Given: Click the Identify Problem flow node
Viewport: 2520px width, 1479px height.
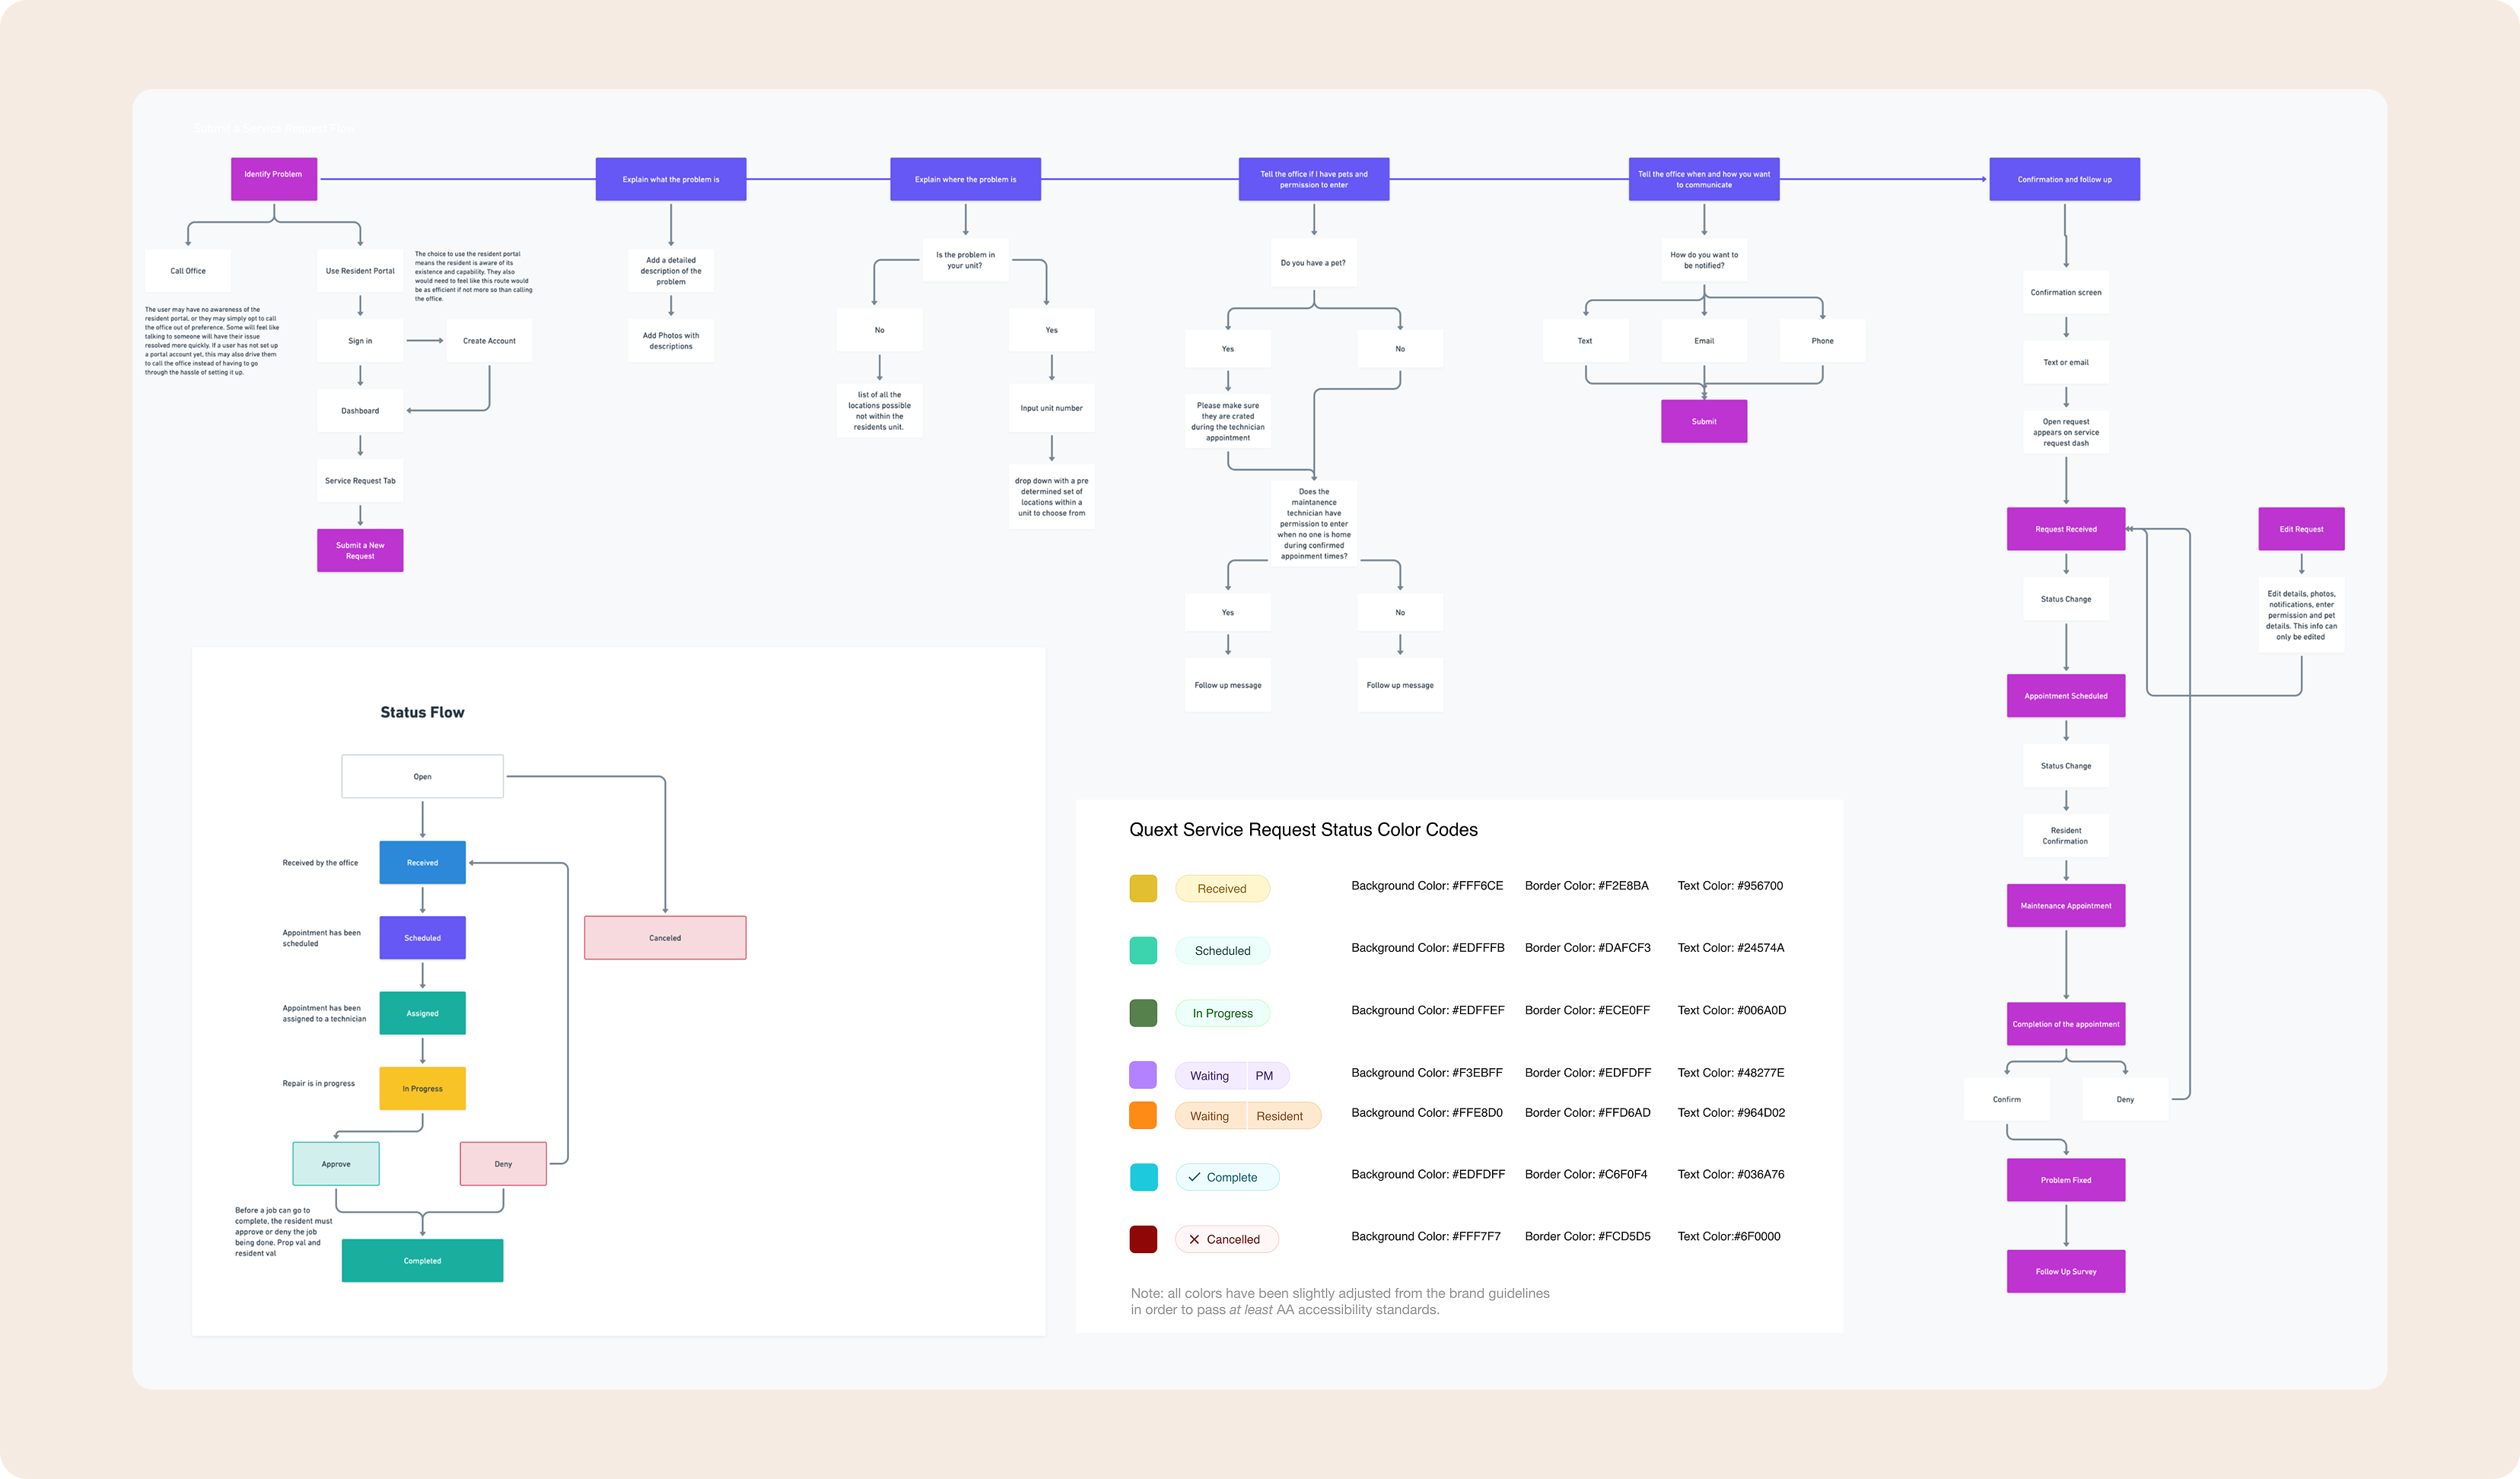Looking at the screenshot, I should 273,178.
